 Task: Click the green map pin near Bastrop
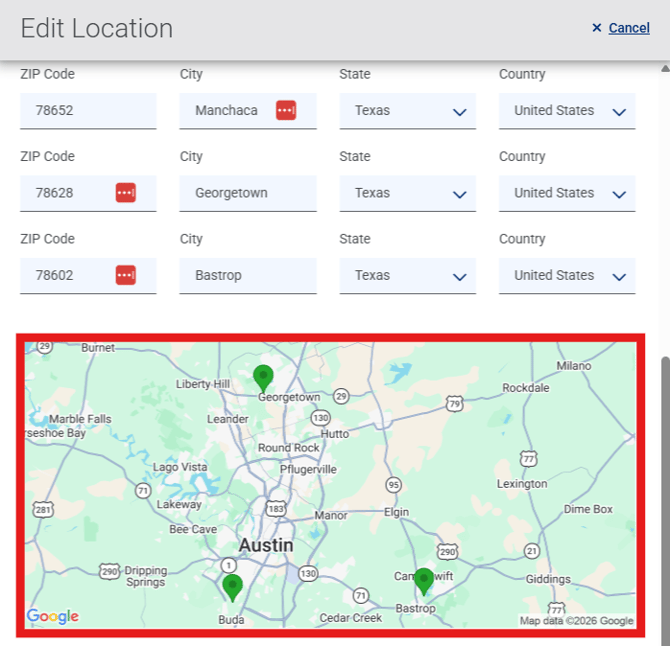click(x=424, y=580)
